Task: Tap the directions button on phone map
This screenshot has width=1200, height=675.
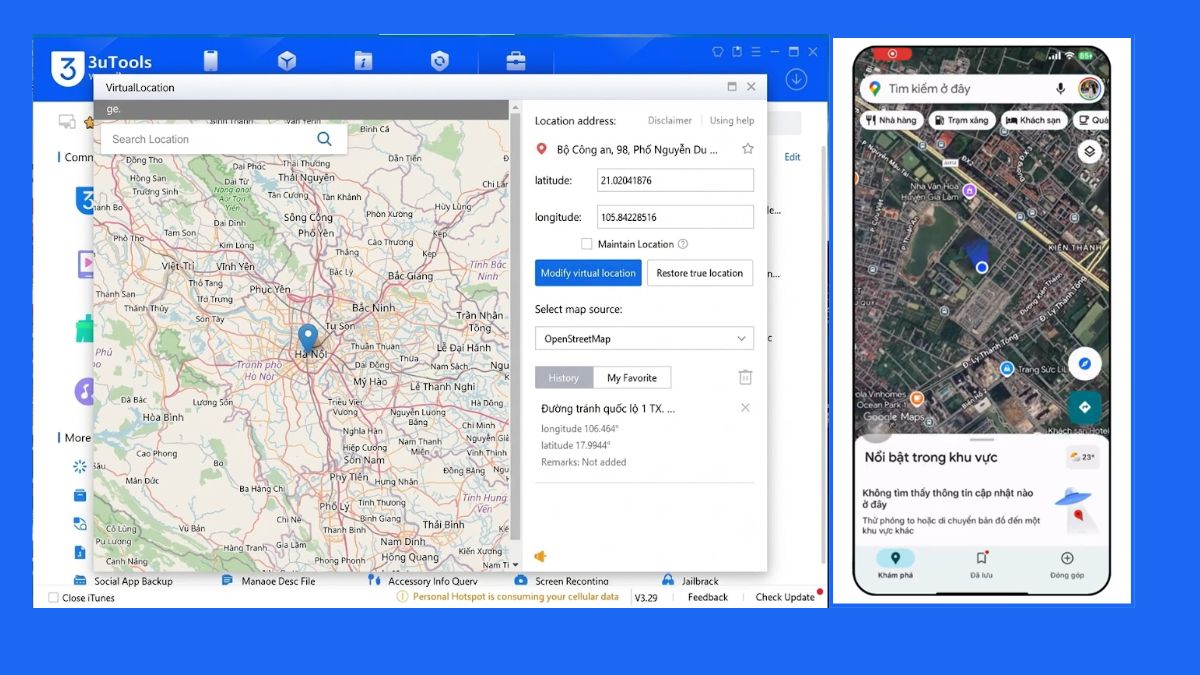Action: (1084, 407)
